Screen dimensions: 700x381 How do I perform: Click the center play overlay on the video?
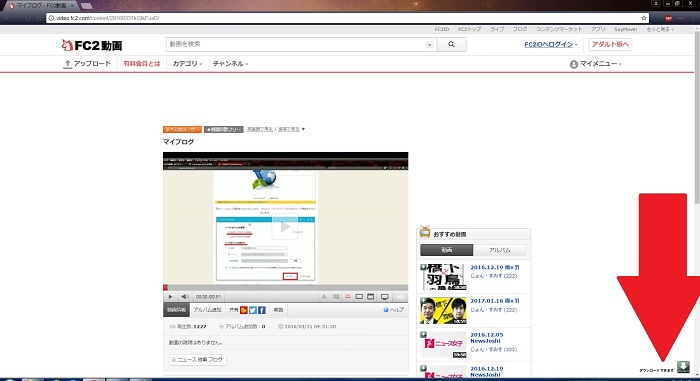[285, 227]
